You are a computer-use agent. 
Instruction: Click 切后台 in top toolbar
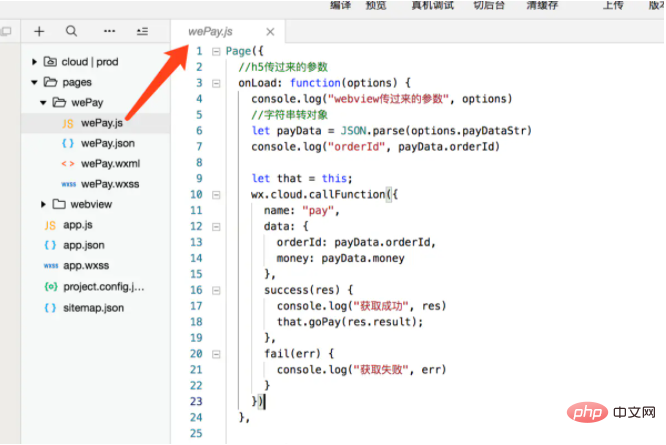coord(489,5)
